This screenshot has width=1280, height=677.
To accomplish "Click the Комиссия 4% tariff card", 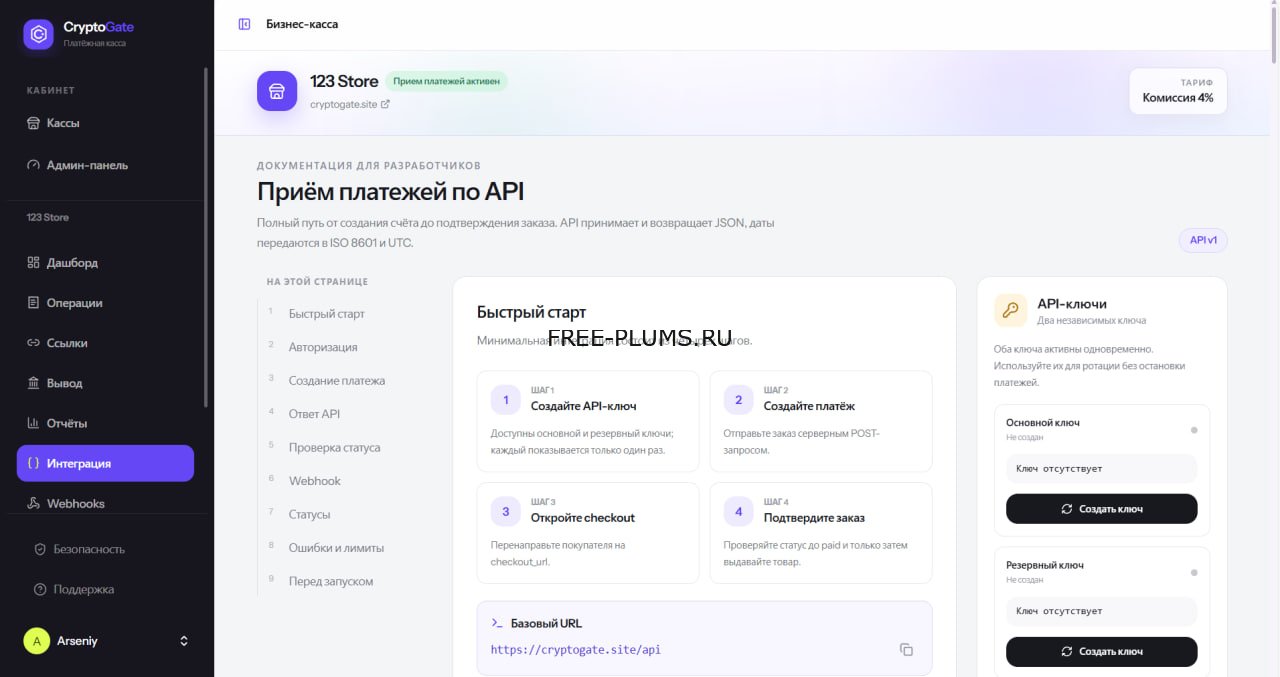I will (x=1178, y=91).
